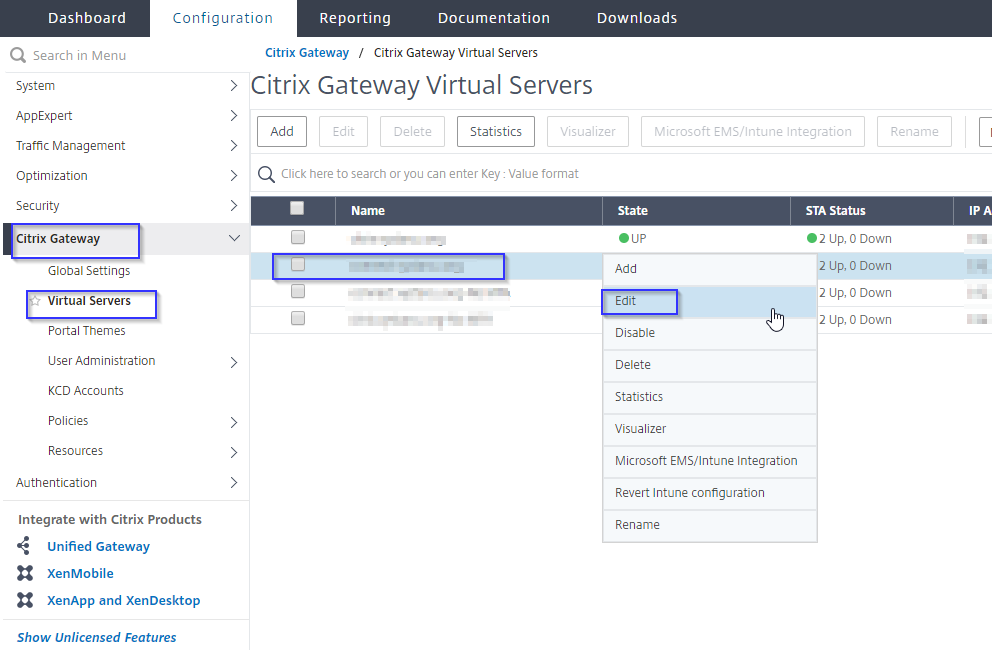The width and height of the screenshot is (992, 650).
Task: Click the green UP status dot
Action: (624, 239)
